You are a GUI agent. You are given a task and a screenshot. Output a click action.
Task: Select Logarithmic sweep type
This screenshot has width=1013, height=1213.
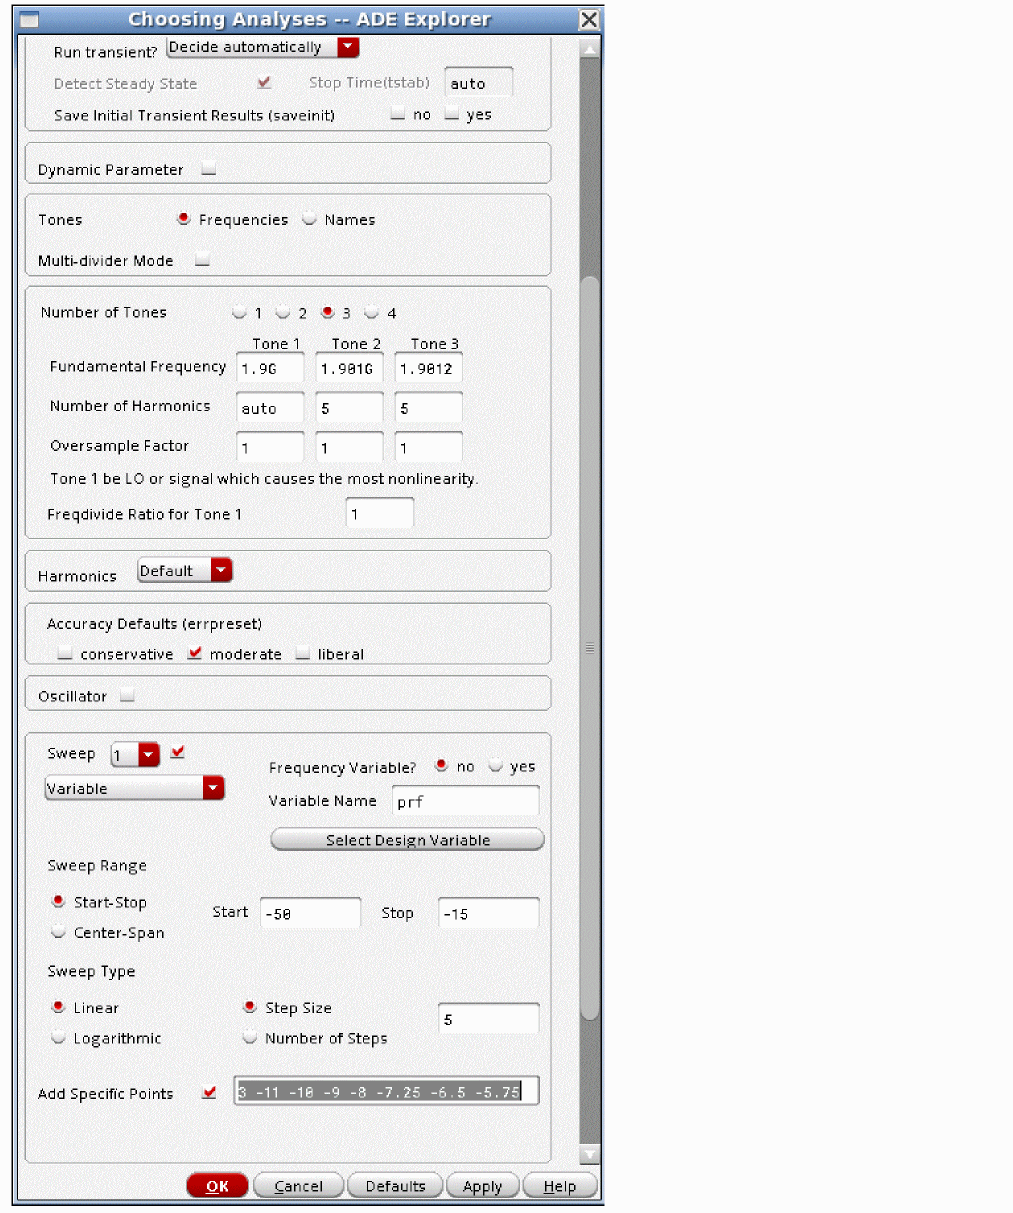click(x=59, y=1038)
